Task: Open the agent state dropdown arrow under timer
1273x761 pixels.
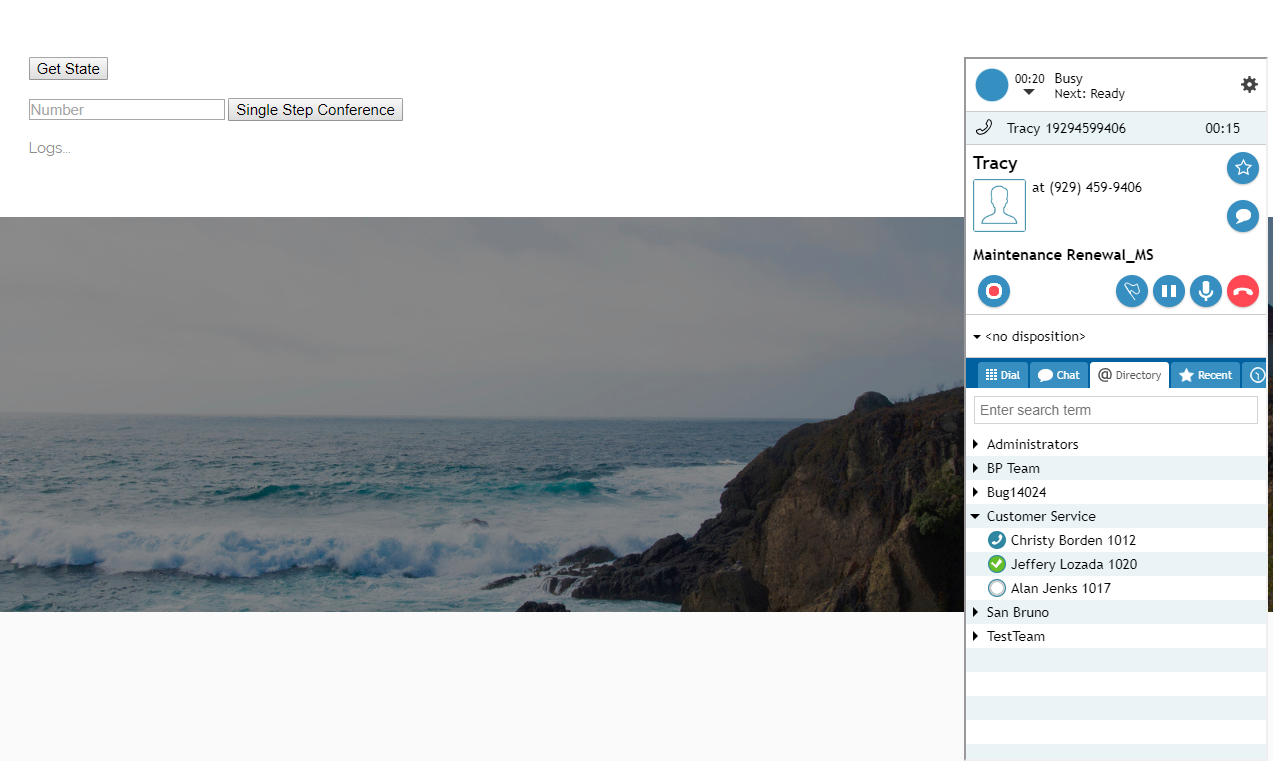Action: [1029, 93]
